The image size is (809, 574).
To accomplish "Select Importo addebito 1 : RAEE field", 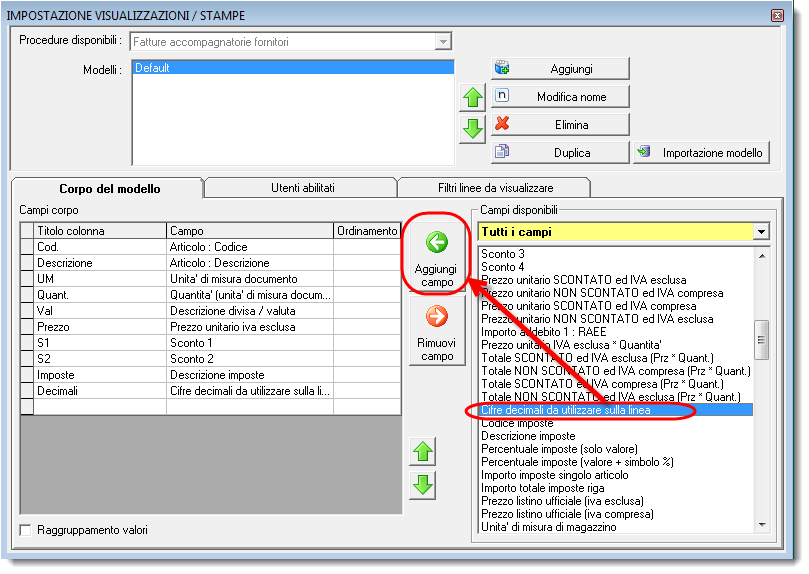I will [x=616, y=332].
